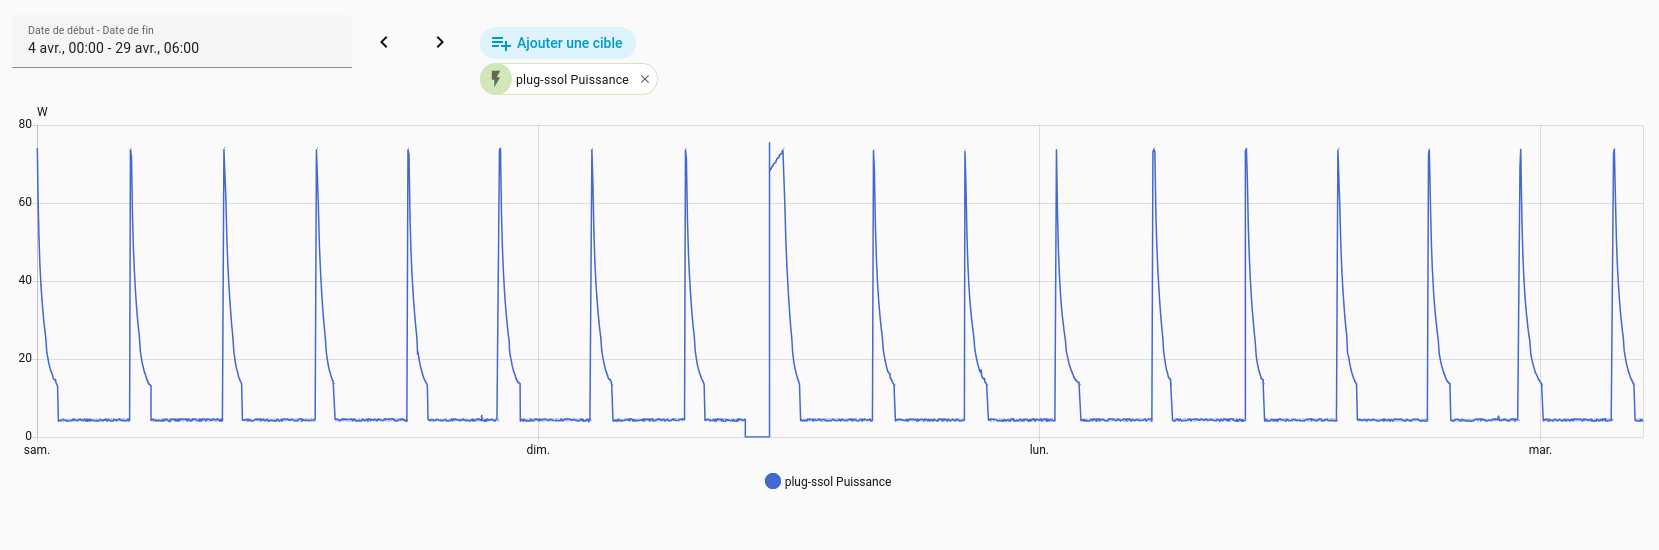Screen dimensions: 1659x550
Task: Click the 'mar.' x-axis label
Action: point(1540,450)
